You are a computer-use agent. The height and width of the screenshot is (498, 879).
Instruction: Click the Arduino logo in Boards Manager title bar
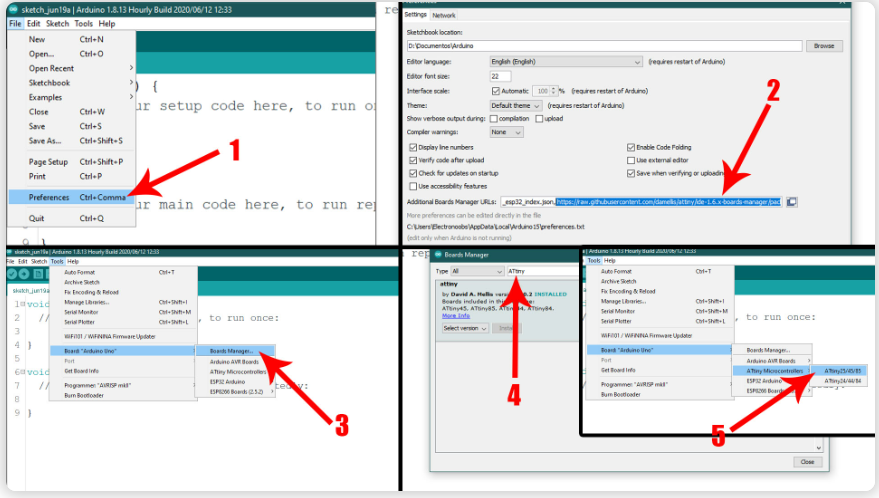[437, 255]
